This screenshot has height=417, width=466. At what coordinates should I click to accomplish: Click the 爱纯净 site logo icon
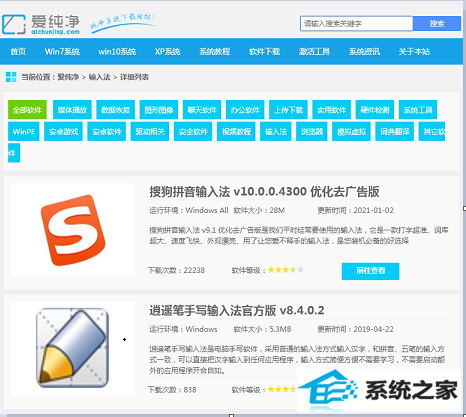click(14, 24)
